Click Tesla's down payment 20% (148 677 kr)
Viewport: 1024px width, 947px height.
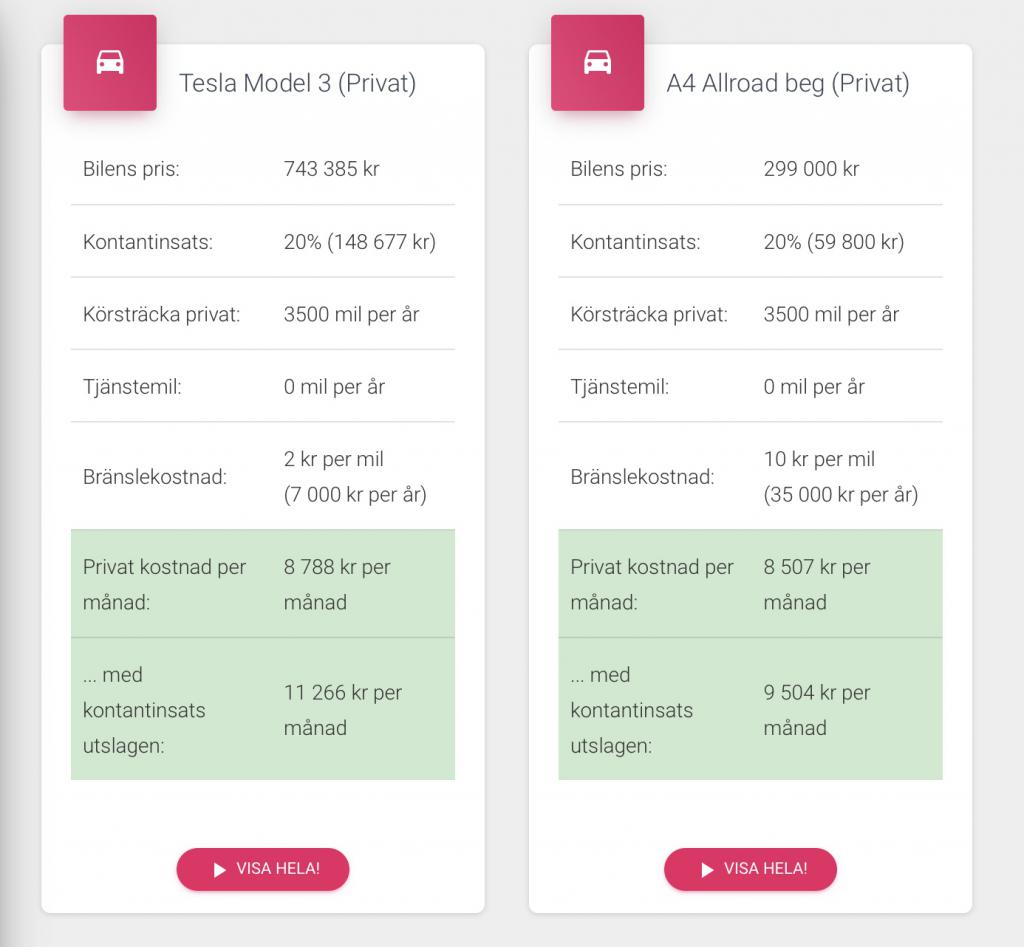[359, 242]
